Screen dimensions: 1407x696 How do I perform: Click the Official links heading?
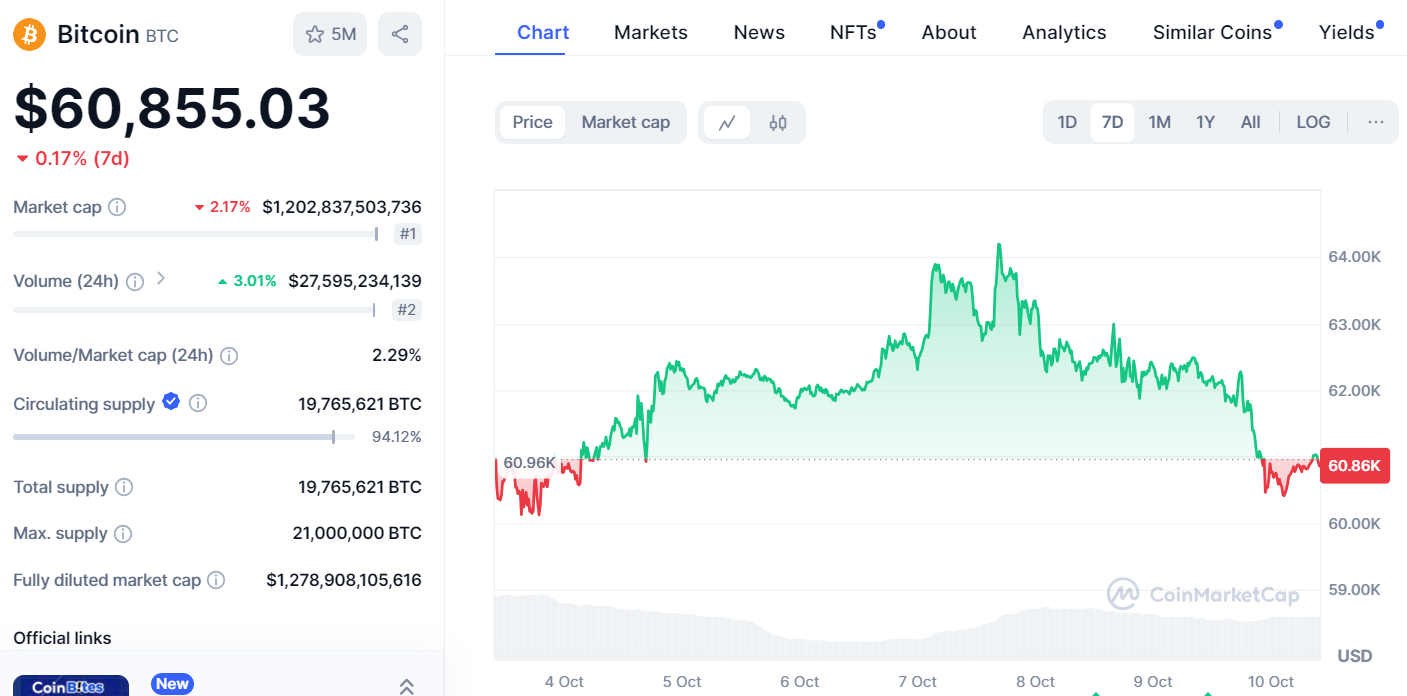click(x=62, y=638)
